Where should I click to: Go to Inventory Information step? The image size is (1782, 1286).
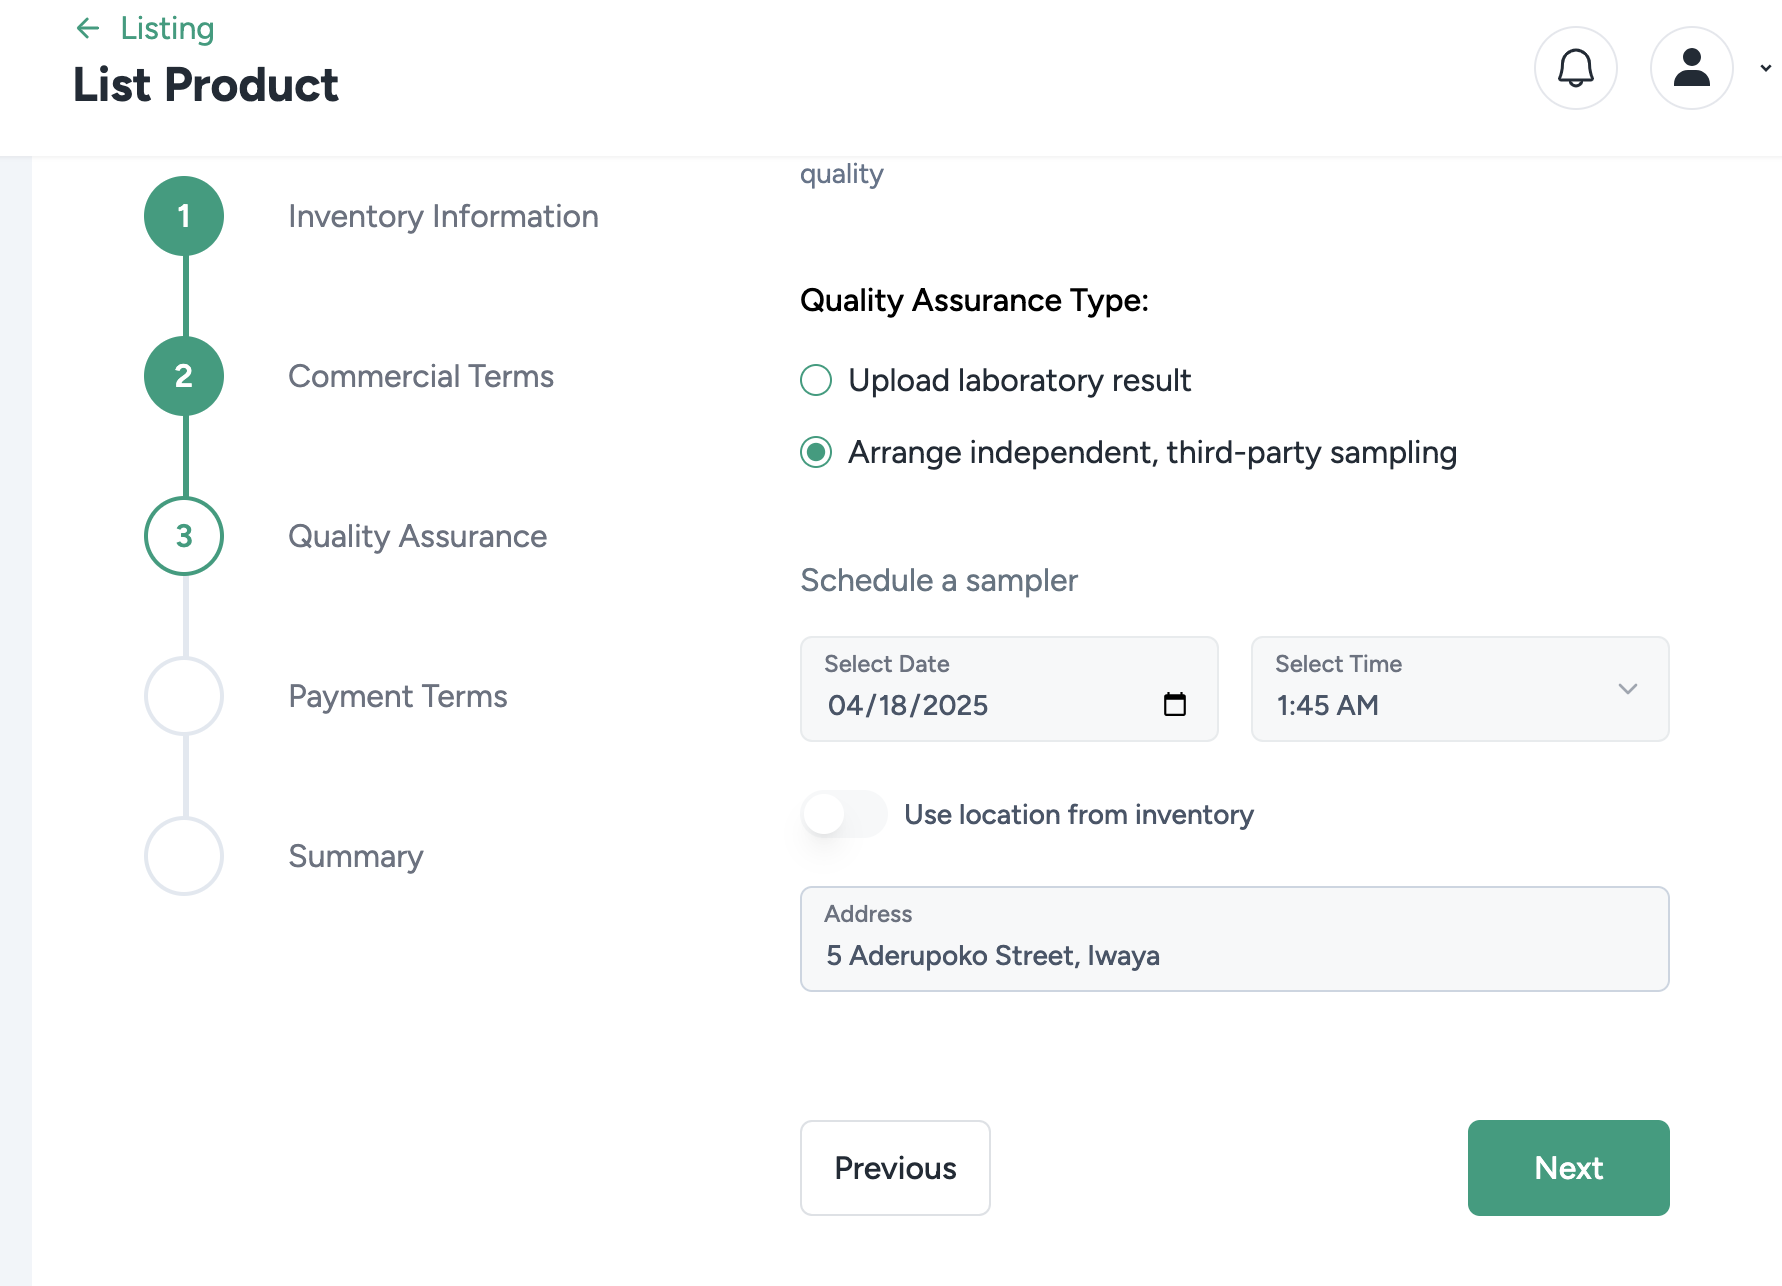[443, 216]
